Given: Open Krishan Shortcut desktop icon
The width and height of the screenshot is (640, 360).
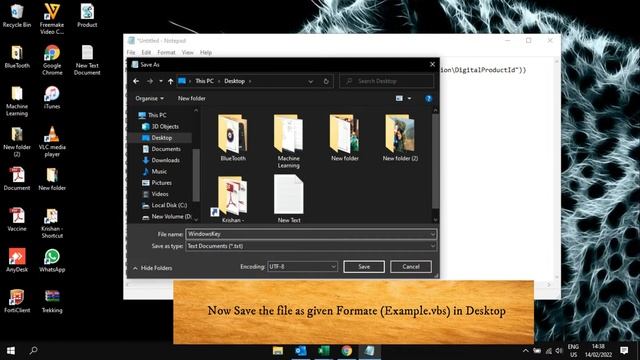Looking at the screenshot, I should click(x=52, y=223).
